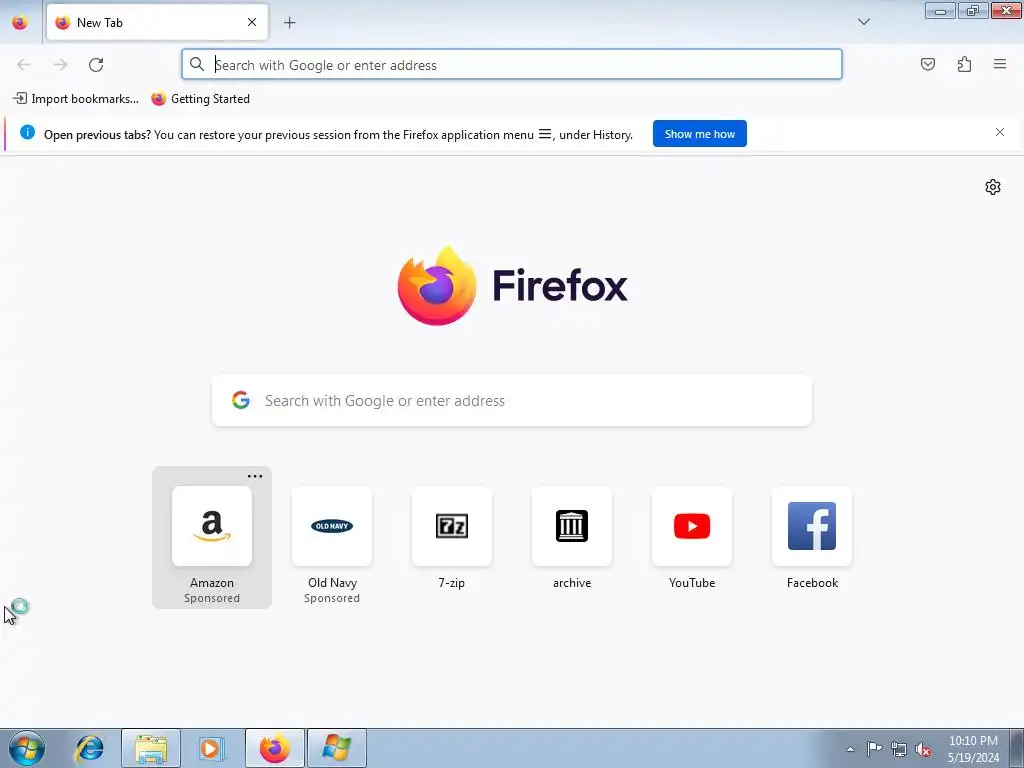Click the Firefox logo on page

coord(512,285)
